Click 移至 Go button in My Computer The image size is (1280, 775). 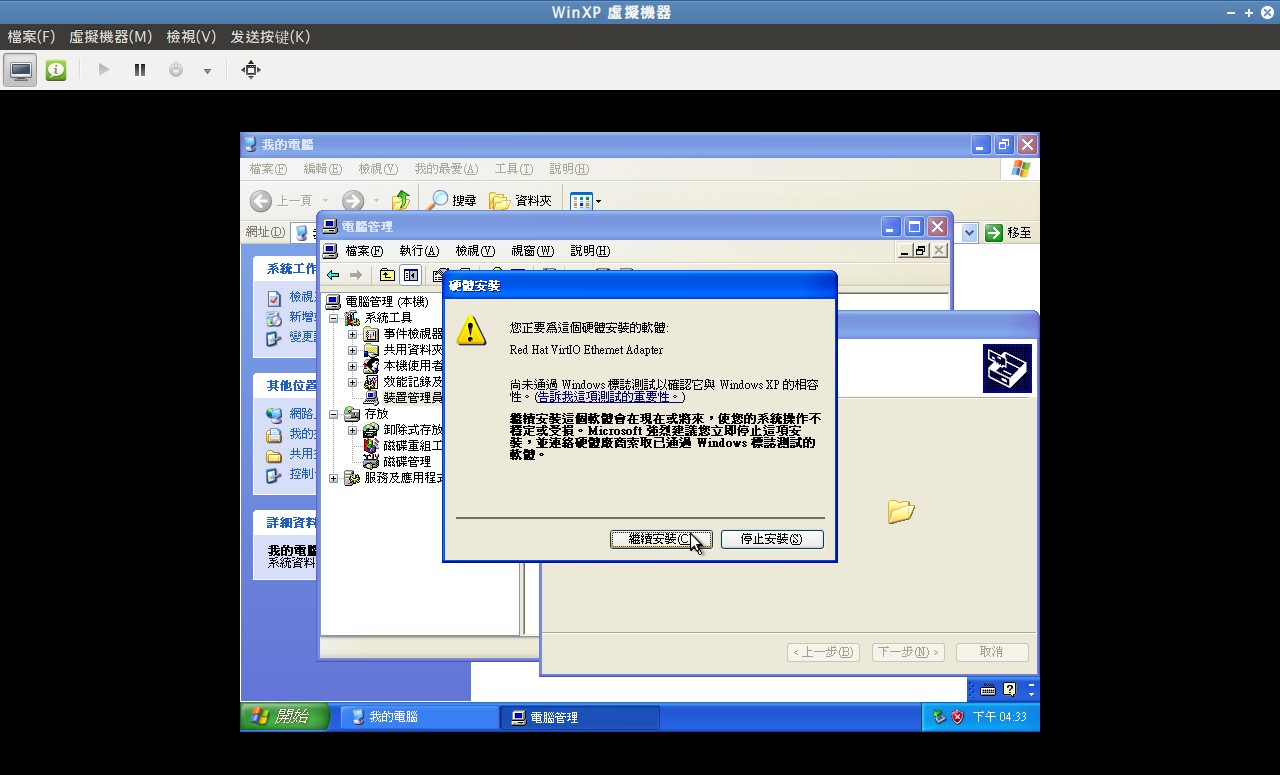click(1009, 232)
